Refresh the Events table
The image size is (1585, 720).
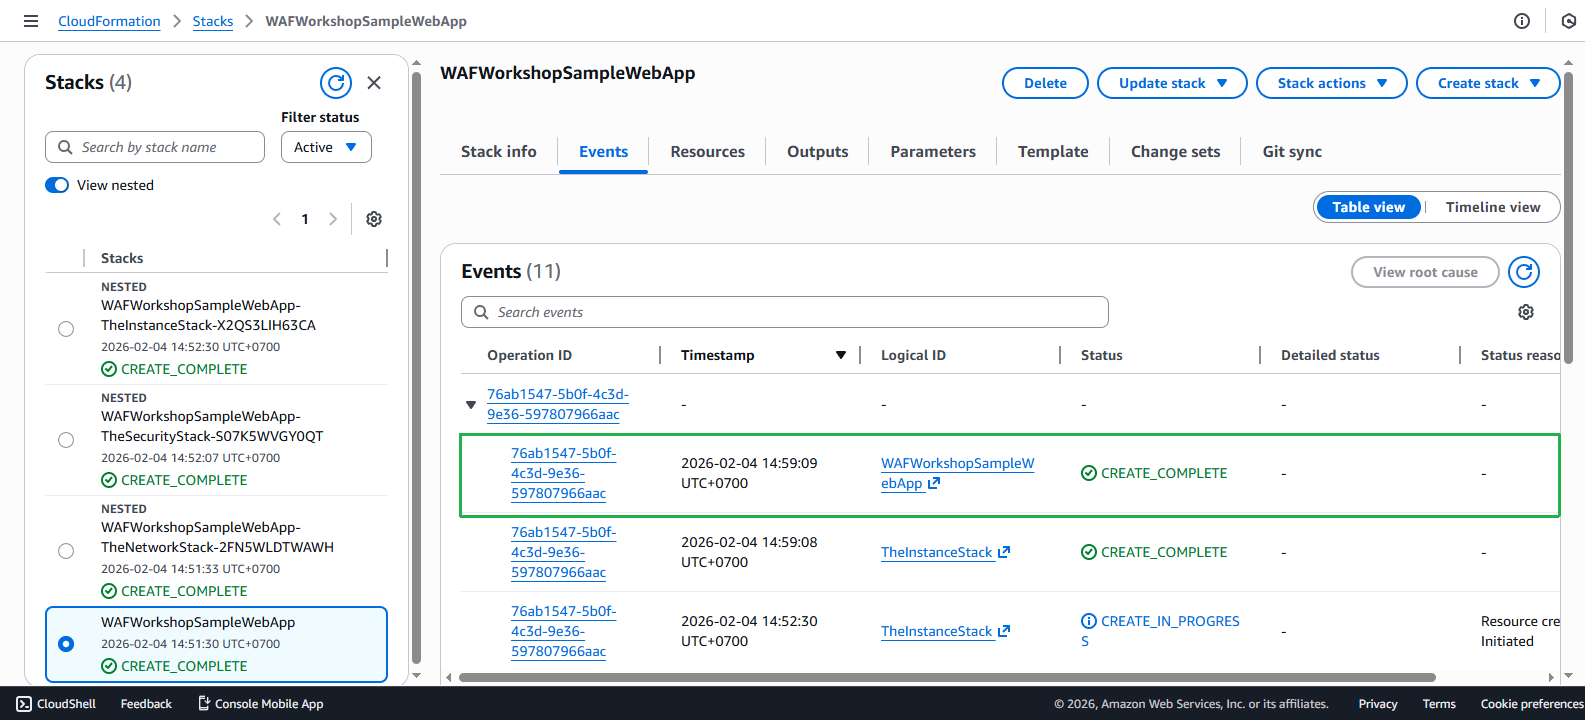pyautogui.click(x=1524, y=272)
